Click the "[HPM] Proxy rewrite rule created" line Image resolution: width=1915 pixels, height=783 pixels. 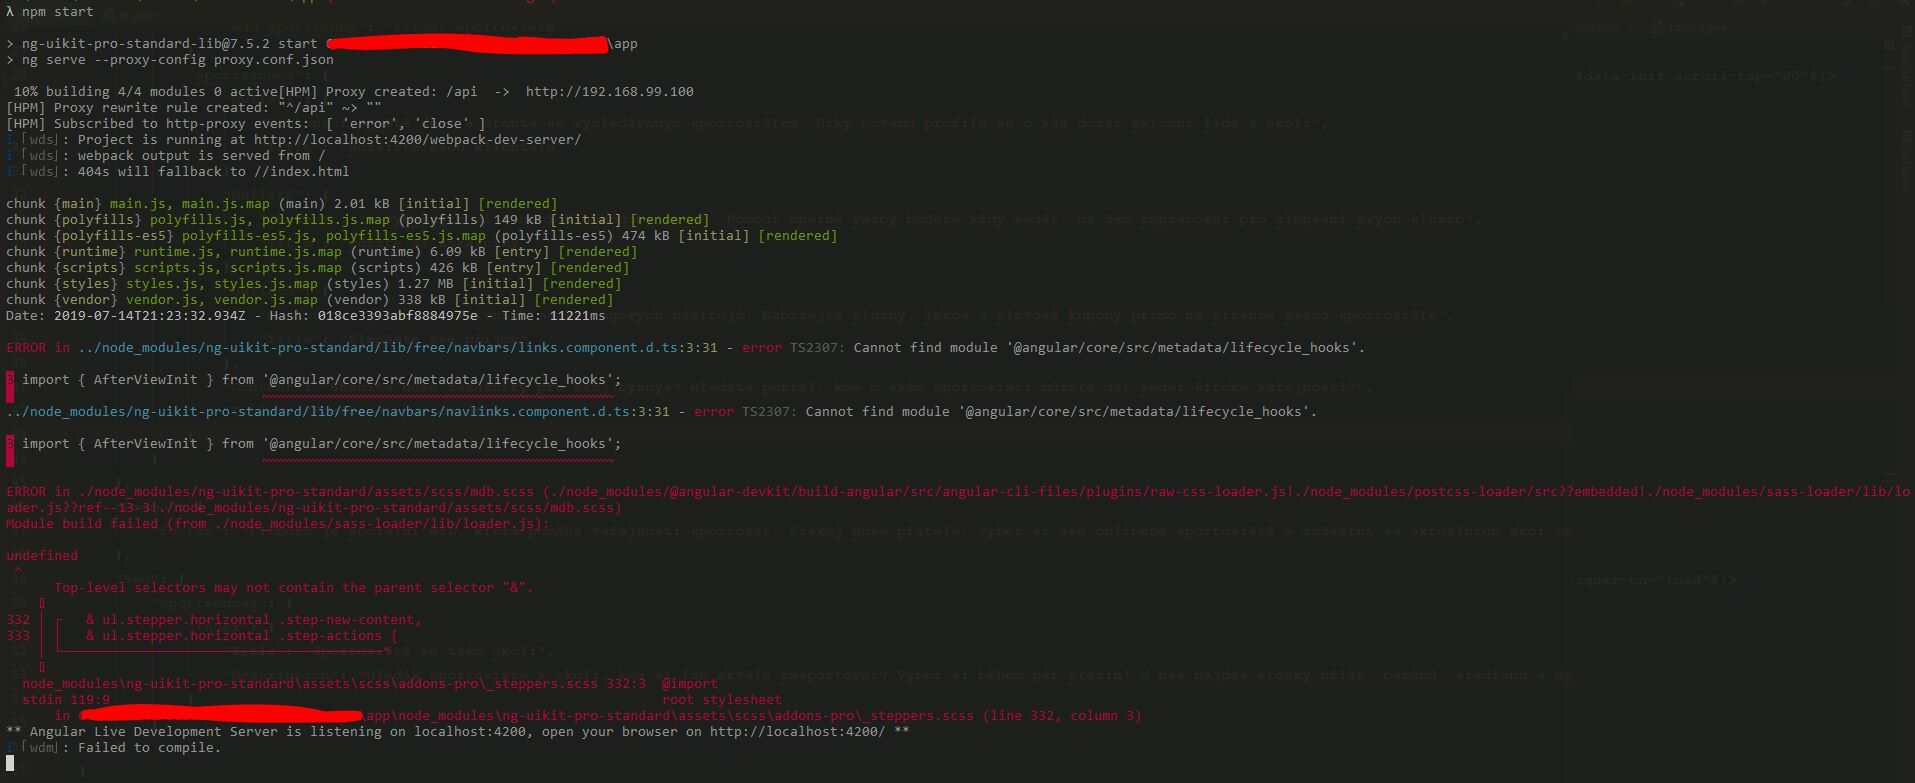click(x=194, y=108)
